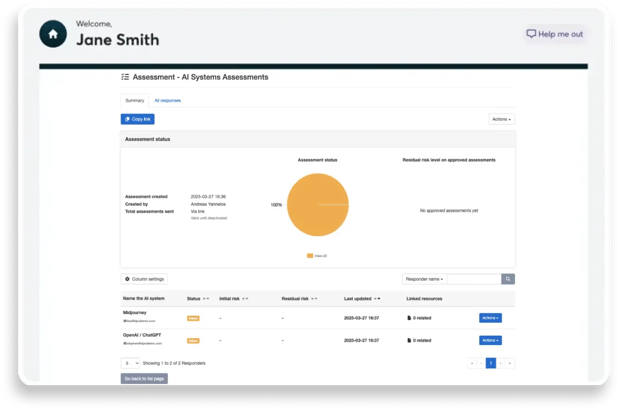The width and height of the screenshot is (620, 410).
Task: Click the Assessment status panel header
Action: pos(318,139)
